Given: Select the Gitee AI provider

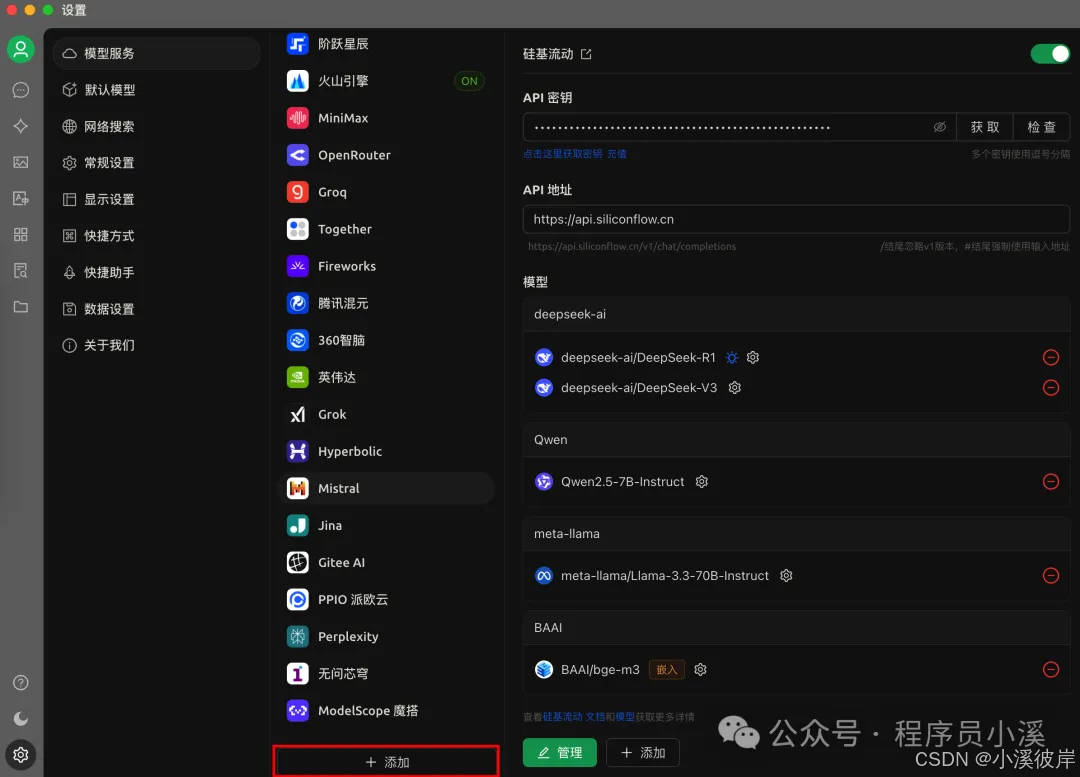Looking at the screenshot, I should coord(386,562).
